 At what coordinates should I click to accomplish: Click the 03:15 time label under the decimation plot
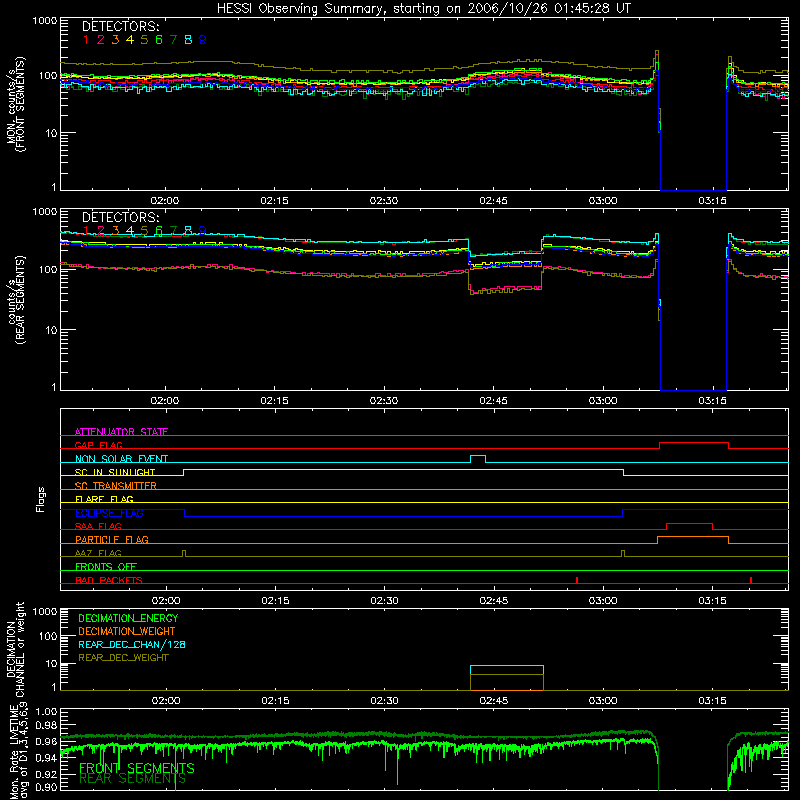pyautogui.click(x=712, y=701)
